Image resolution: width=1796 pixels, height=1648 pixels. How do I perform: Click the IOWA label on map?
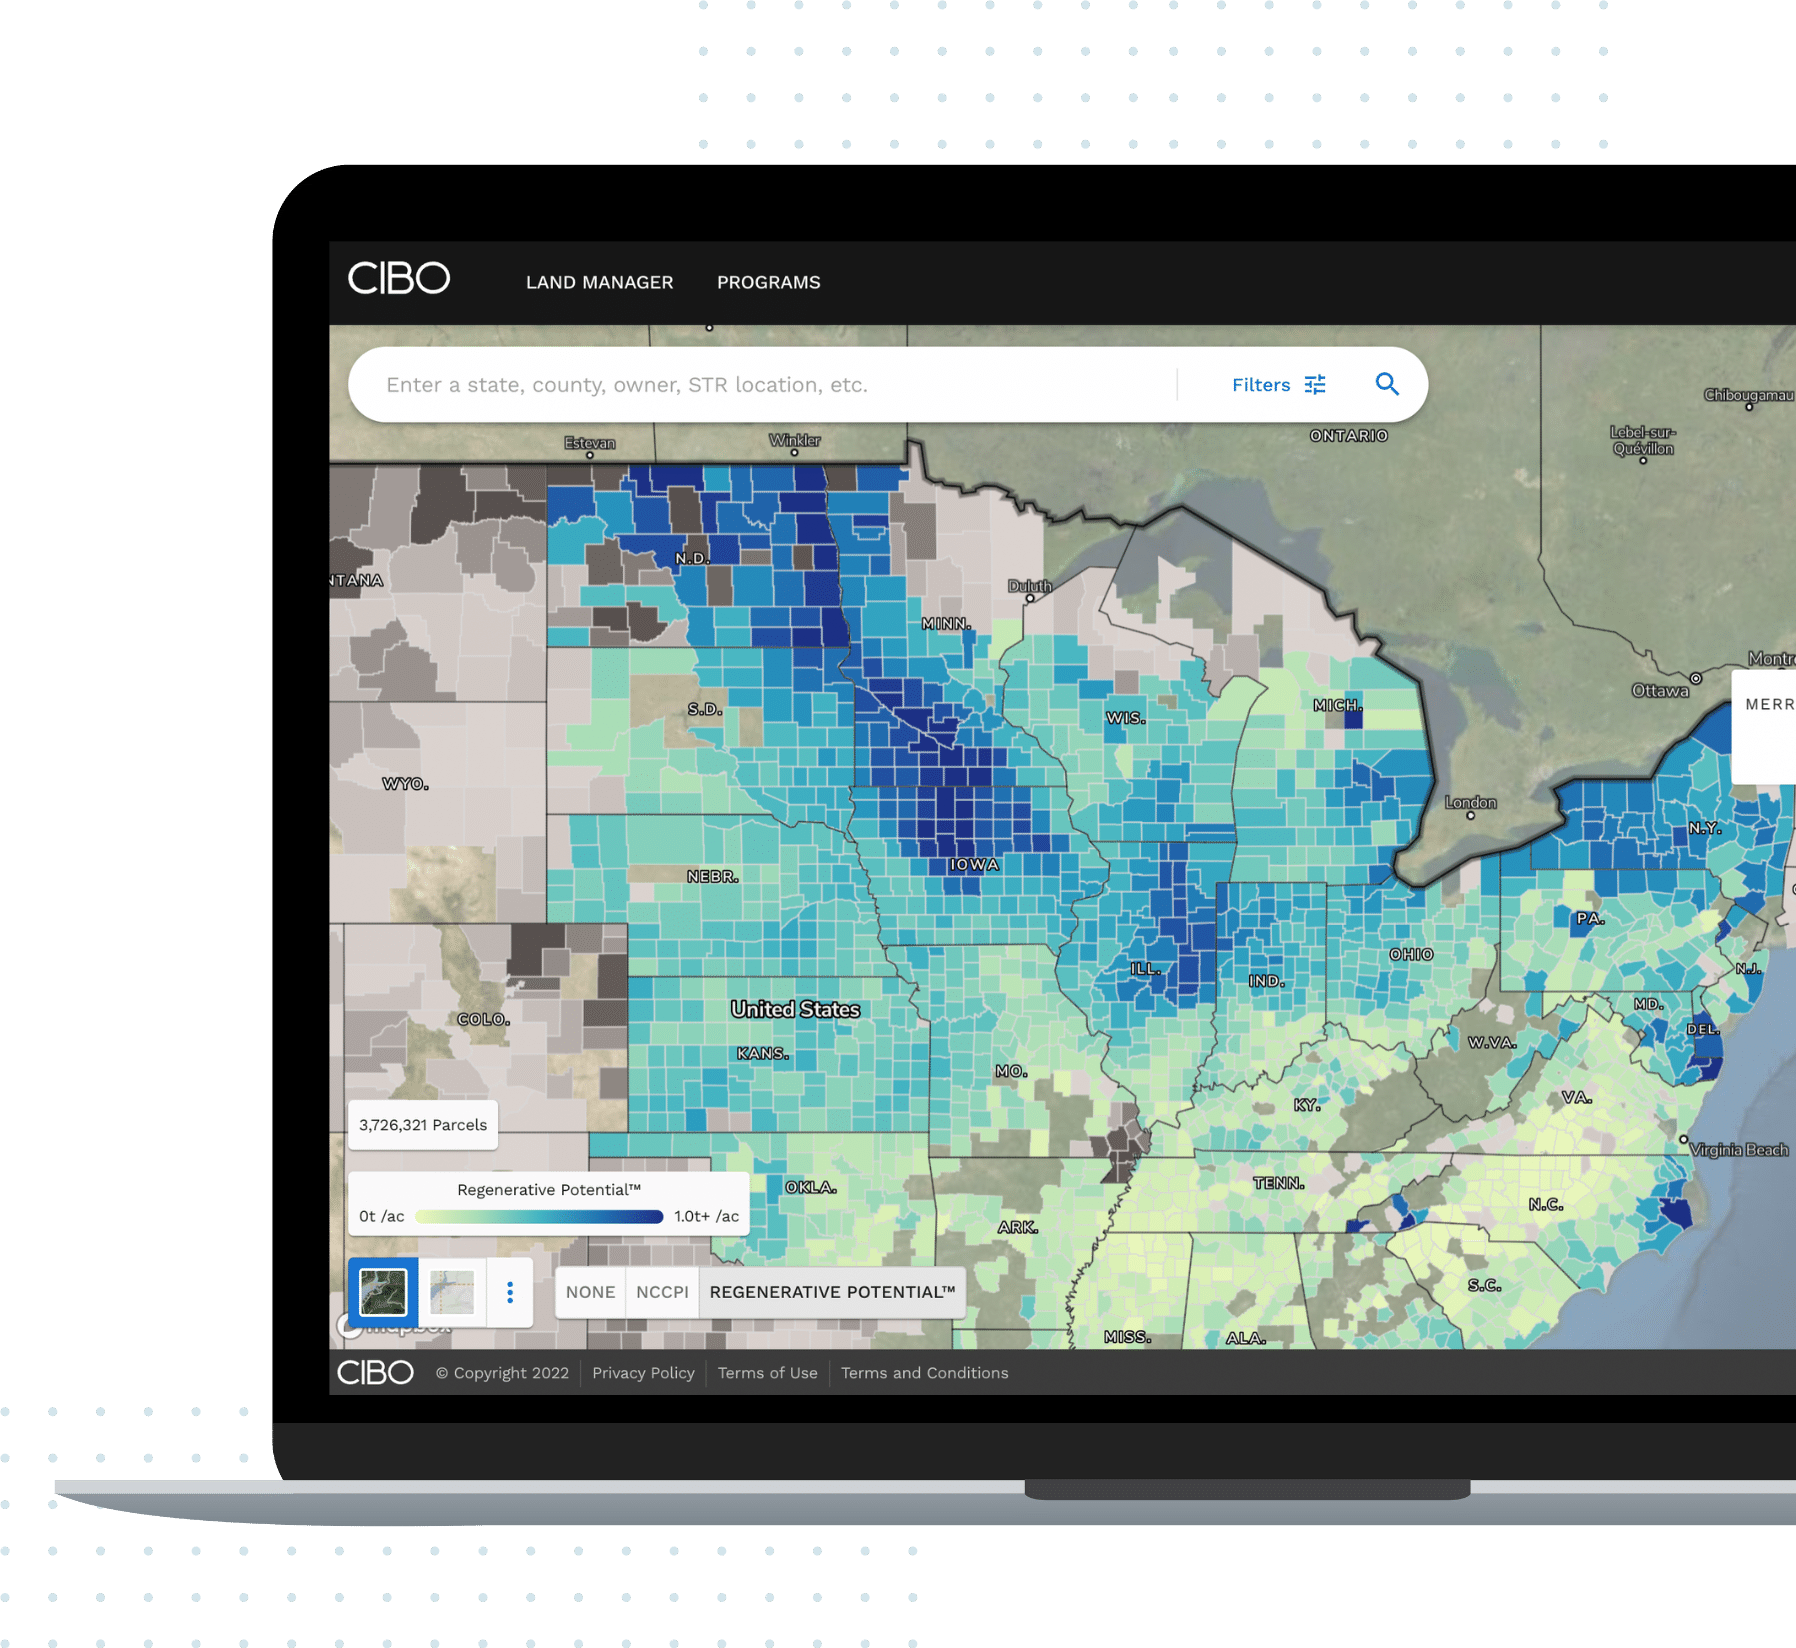click(974, 865)
